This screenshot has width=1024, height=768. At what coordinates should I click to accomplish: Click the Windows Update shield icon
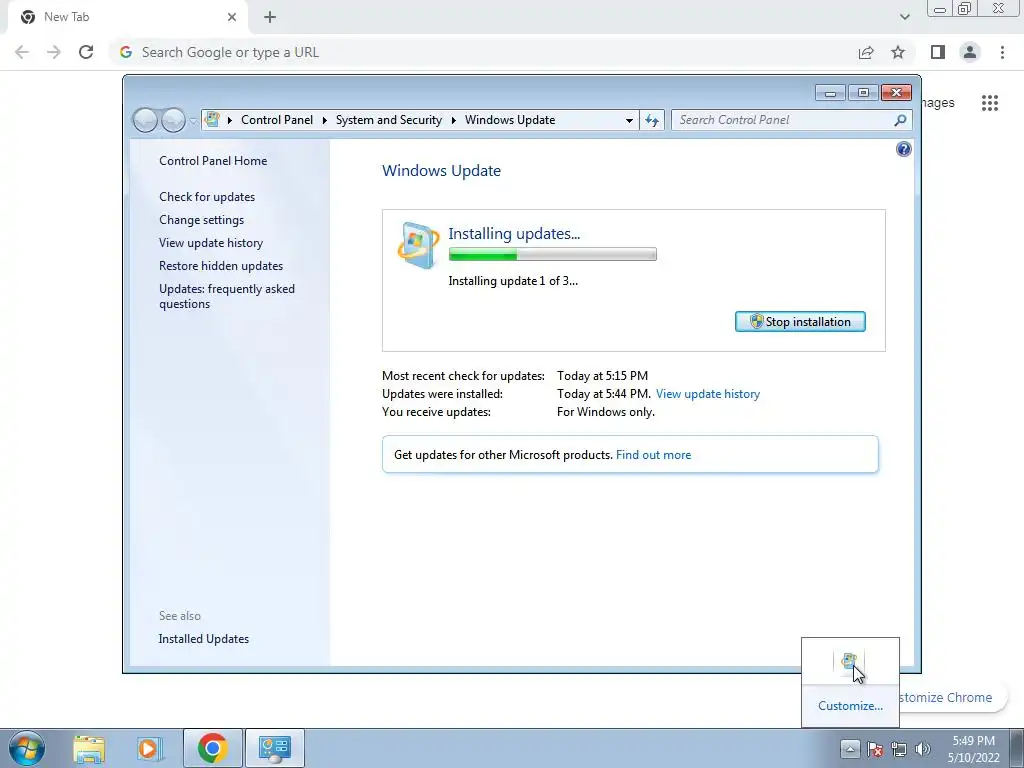[418, 246]
